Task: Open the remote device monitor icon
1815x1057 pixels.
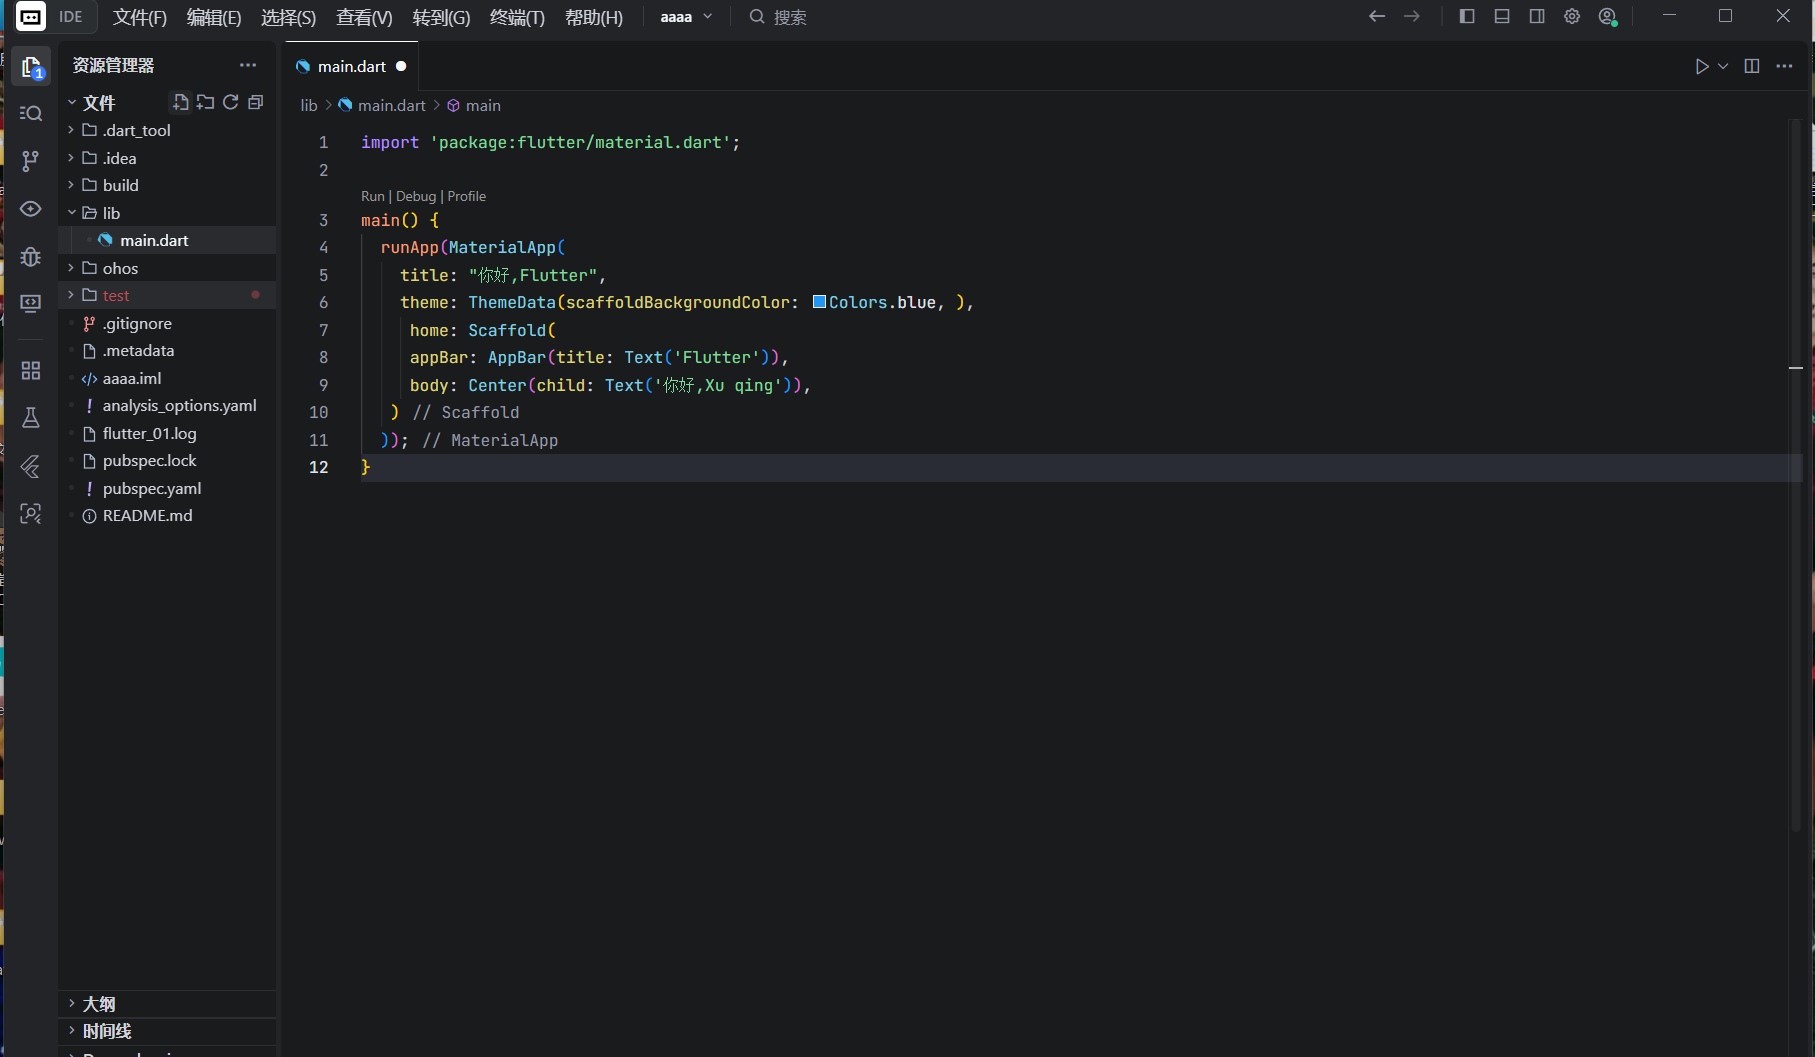Action: 31,303
